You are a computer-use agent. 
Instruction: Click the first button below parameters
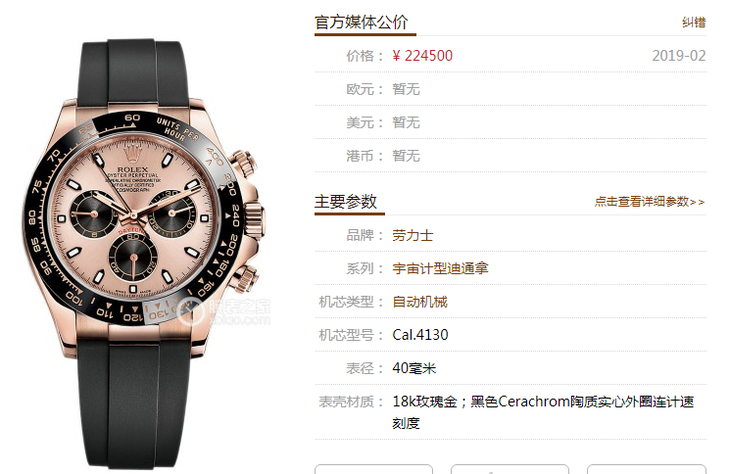pos(374,469)
